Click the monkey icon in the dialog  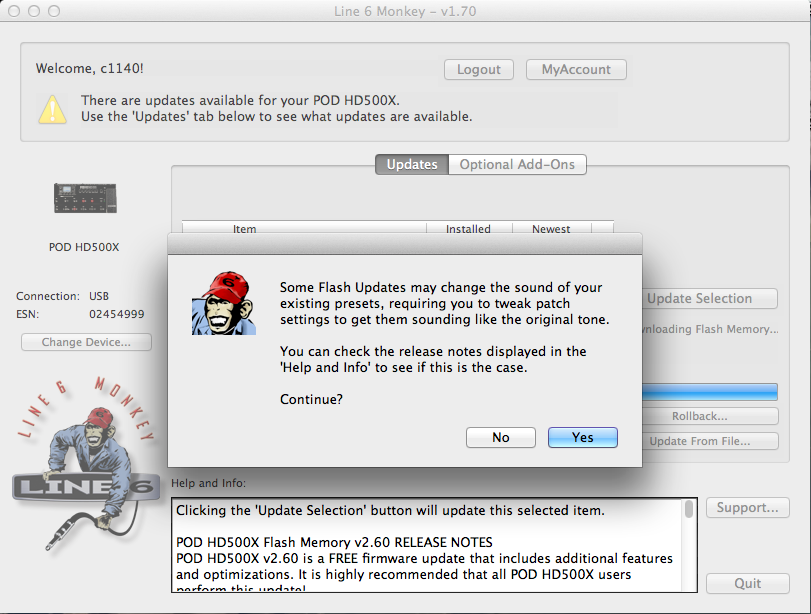pyautogui.click(x=224, y=304)
